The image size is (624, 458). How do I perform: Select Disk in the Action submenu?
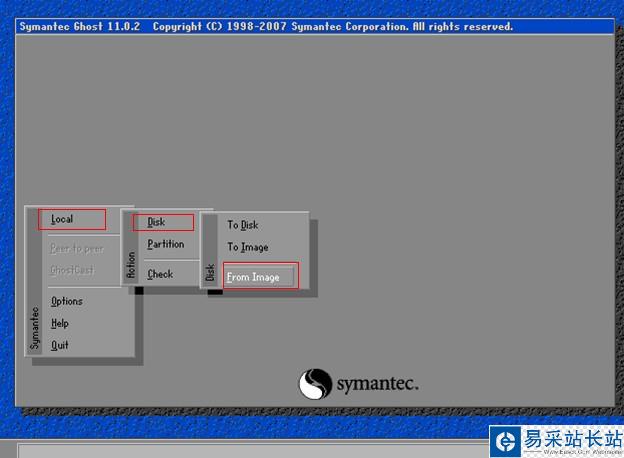click(x=156, y=222)
